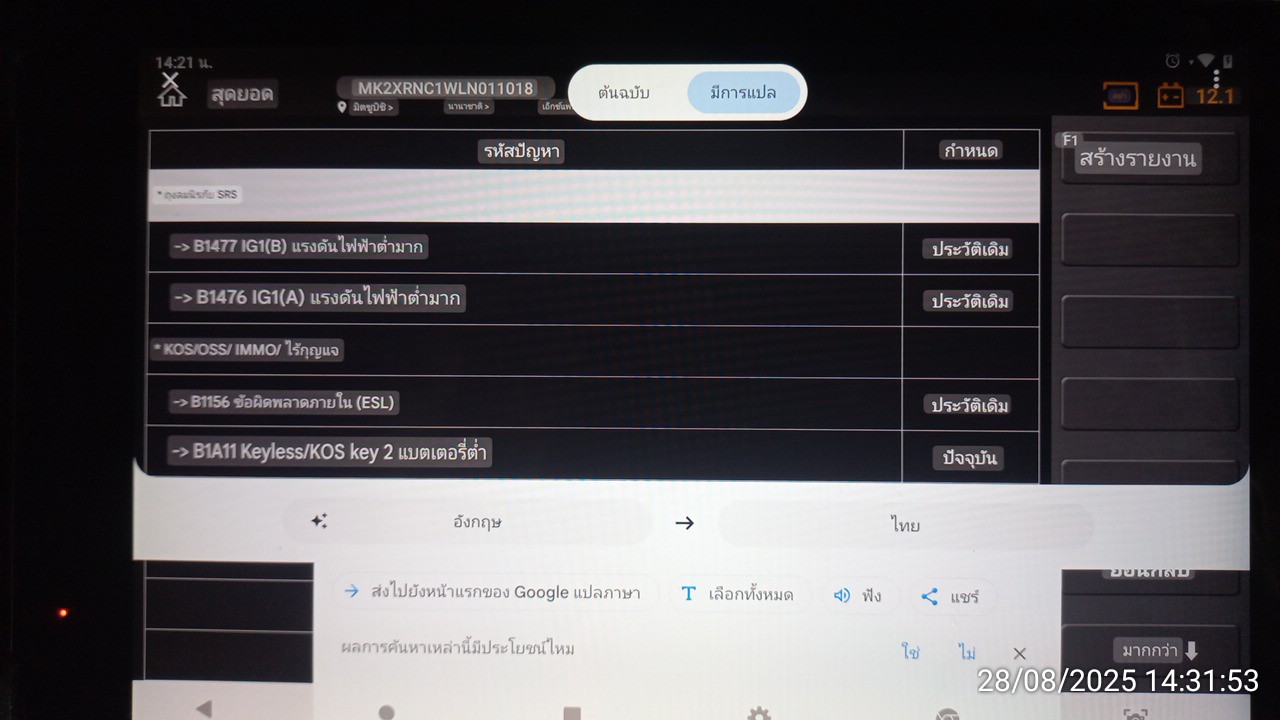
Task: Switch to ต้นฉบับ original text view
Action: (625, 93)
